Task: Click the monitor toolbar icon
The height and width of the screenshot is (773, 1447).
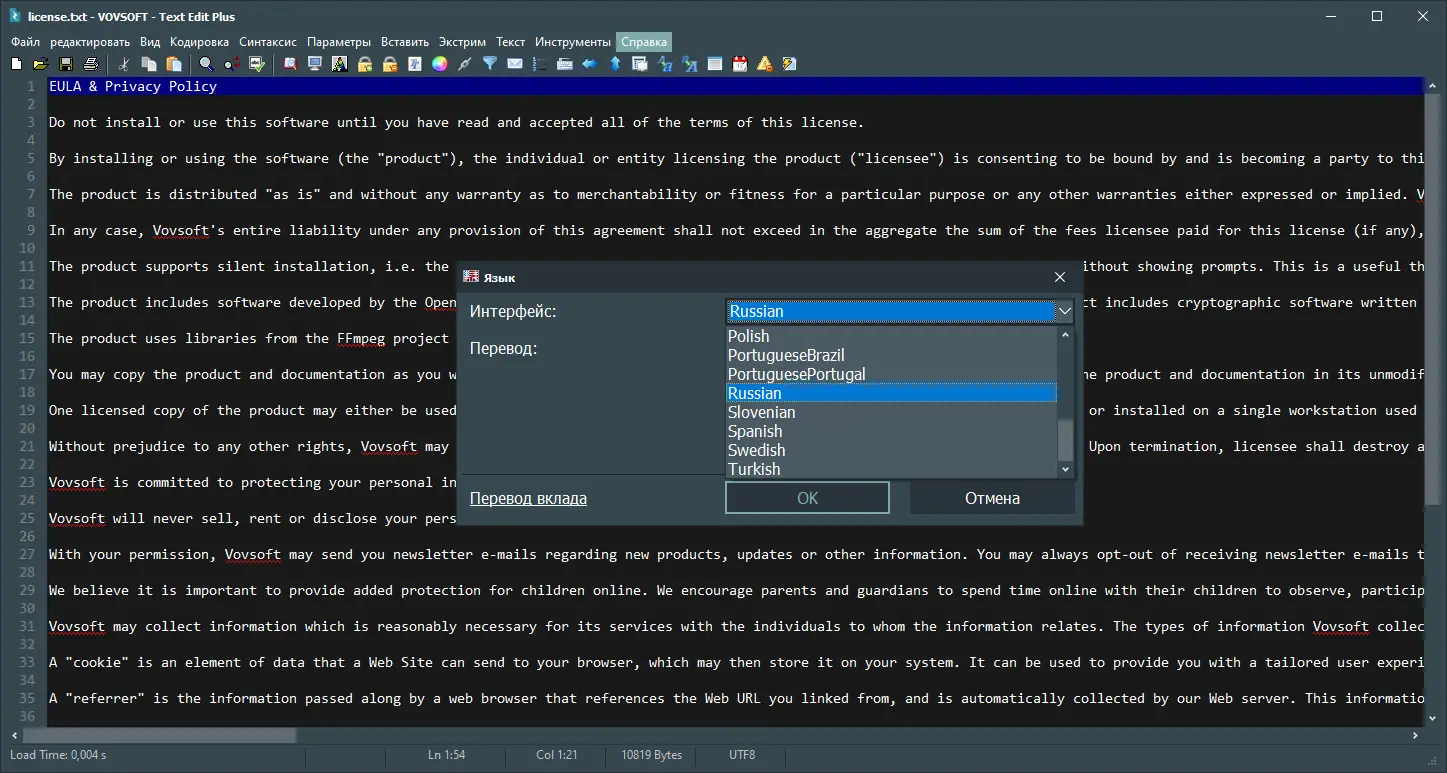Action: click(x=315, y=64)
